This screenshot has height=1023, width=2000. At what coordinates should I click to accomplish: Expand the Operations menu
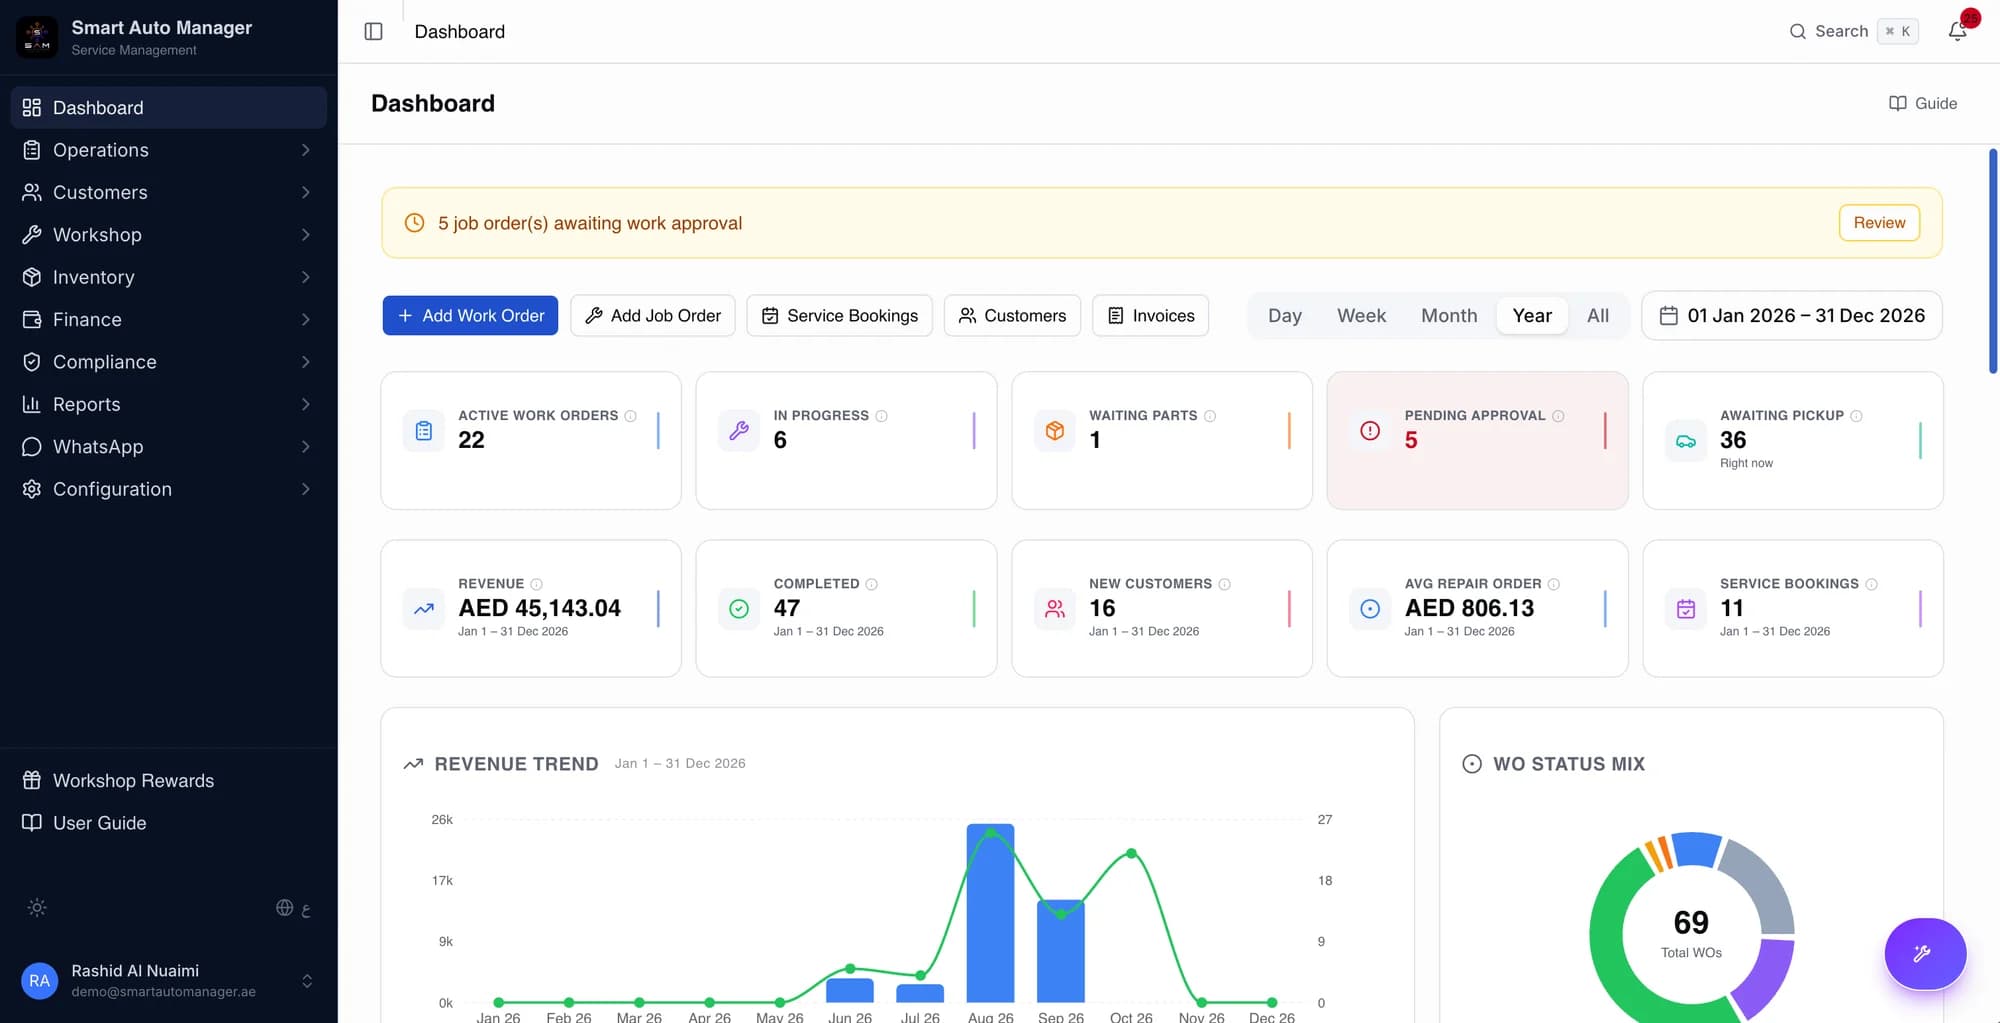pyautogui.click(x=169, y=150)
